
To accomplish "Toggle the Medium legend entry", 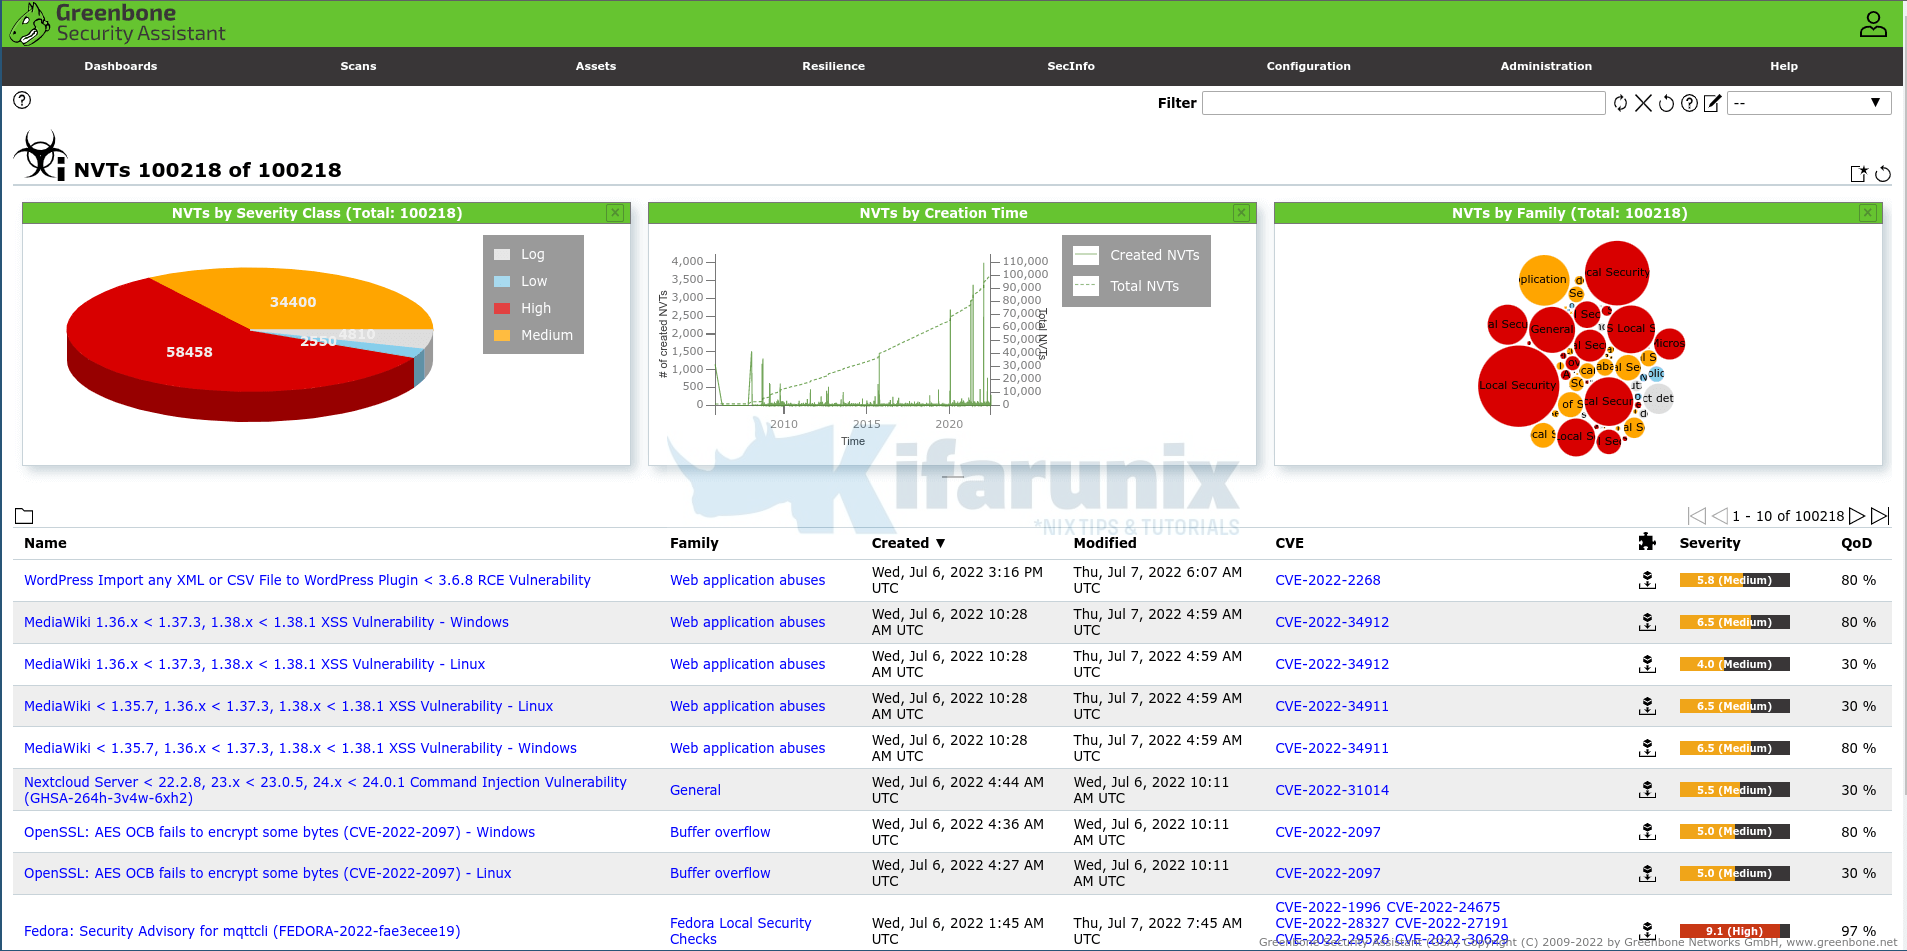I will (x=534, y=335).
